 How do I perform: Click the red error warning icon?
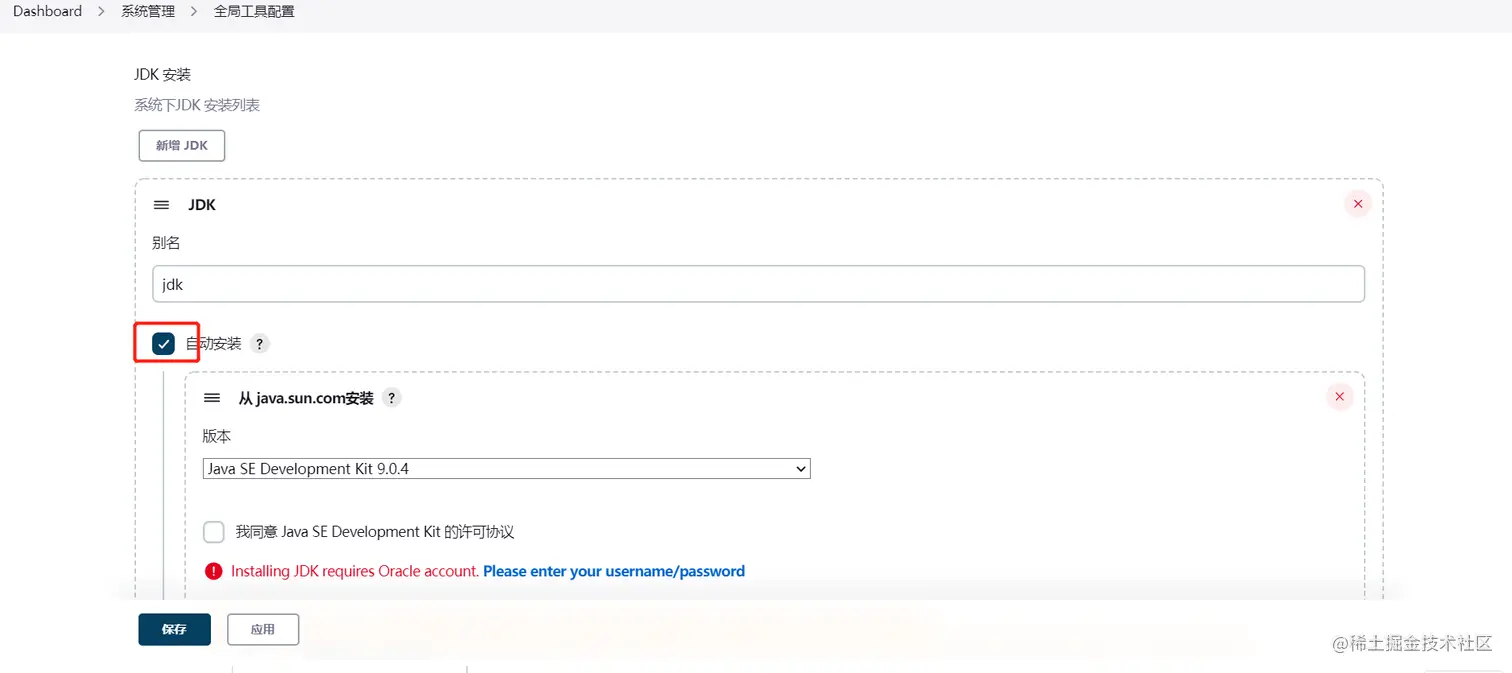[x=213, y=571]
